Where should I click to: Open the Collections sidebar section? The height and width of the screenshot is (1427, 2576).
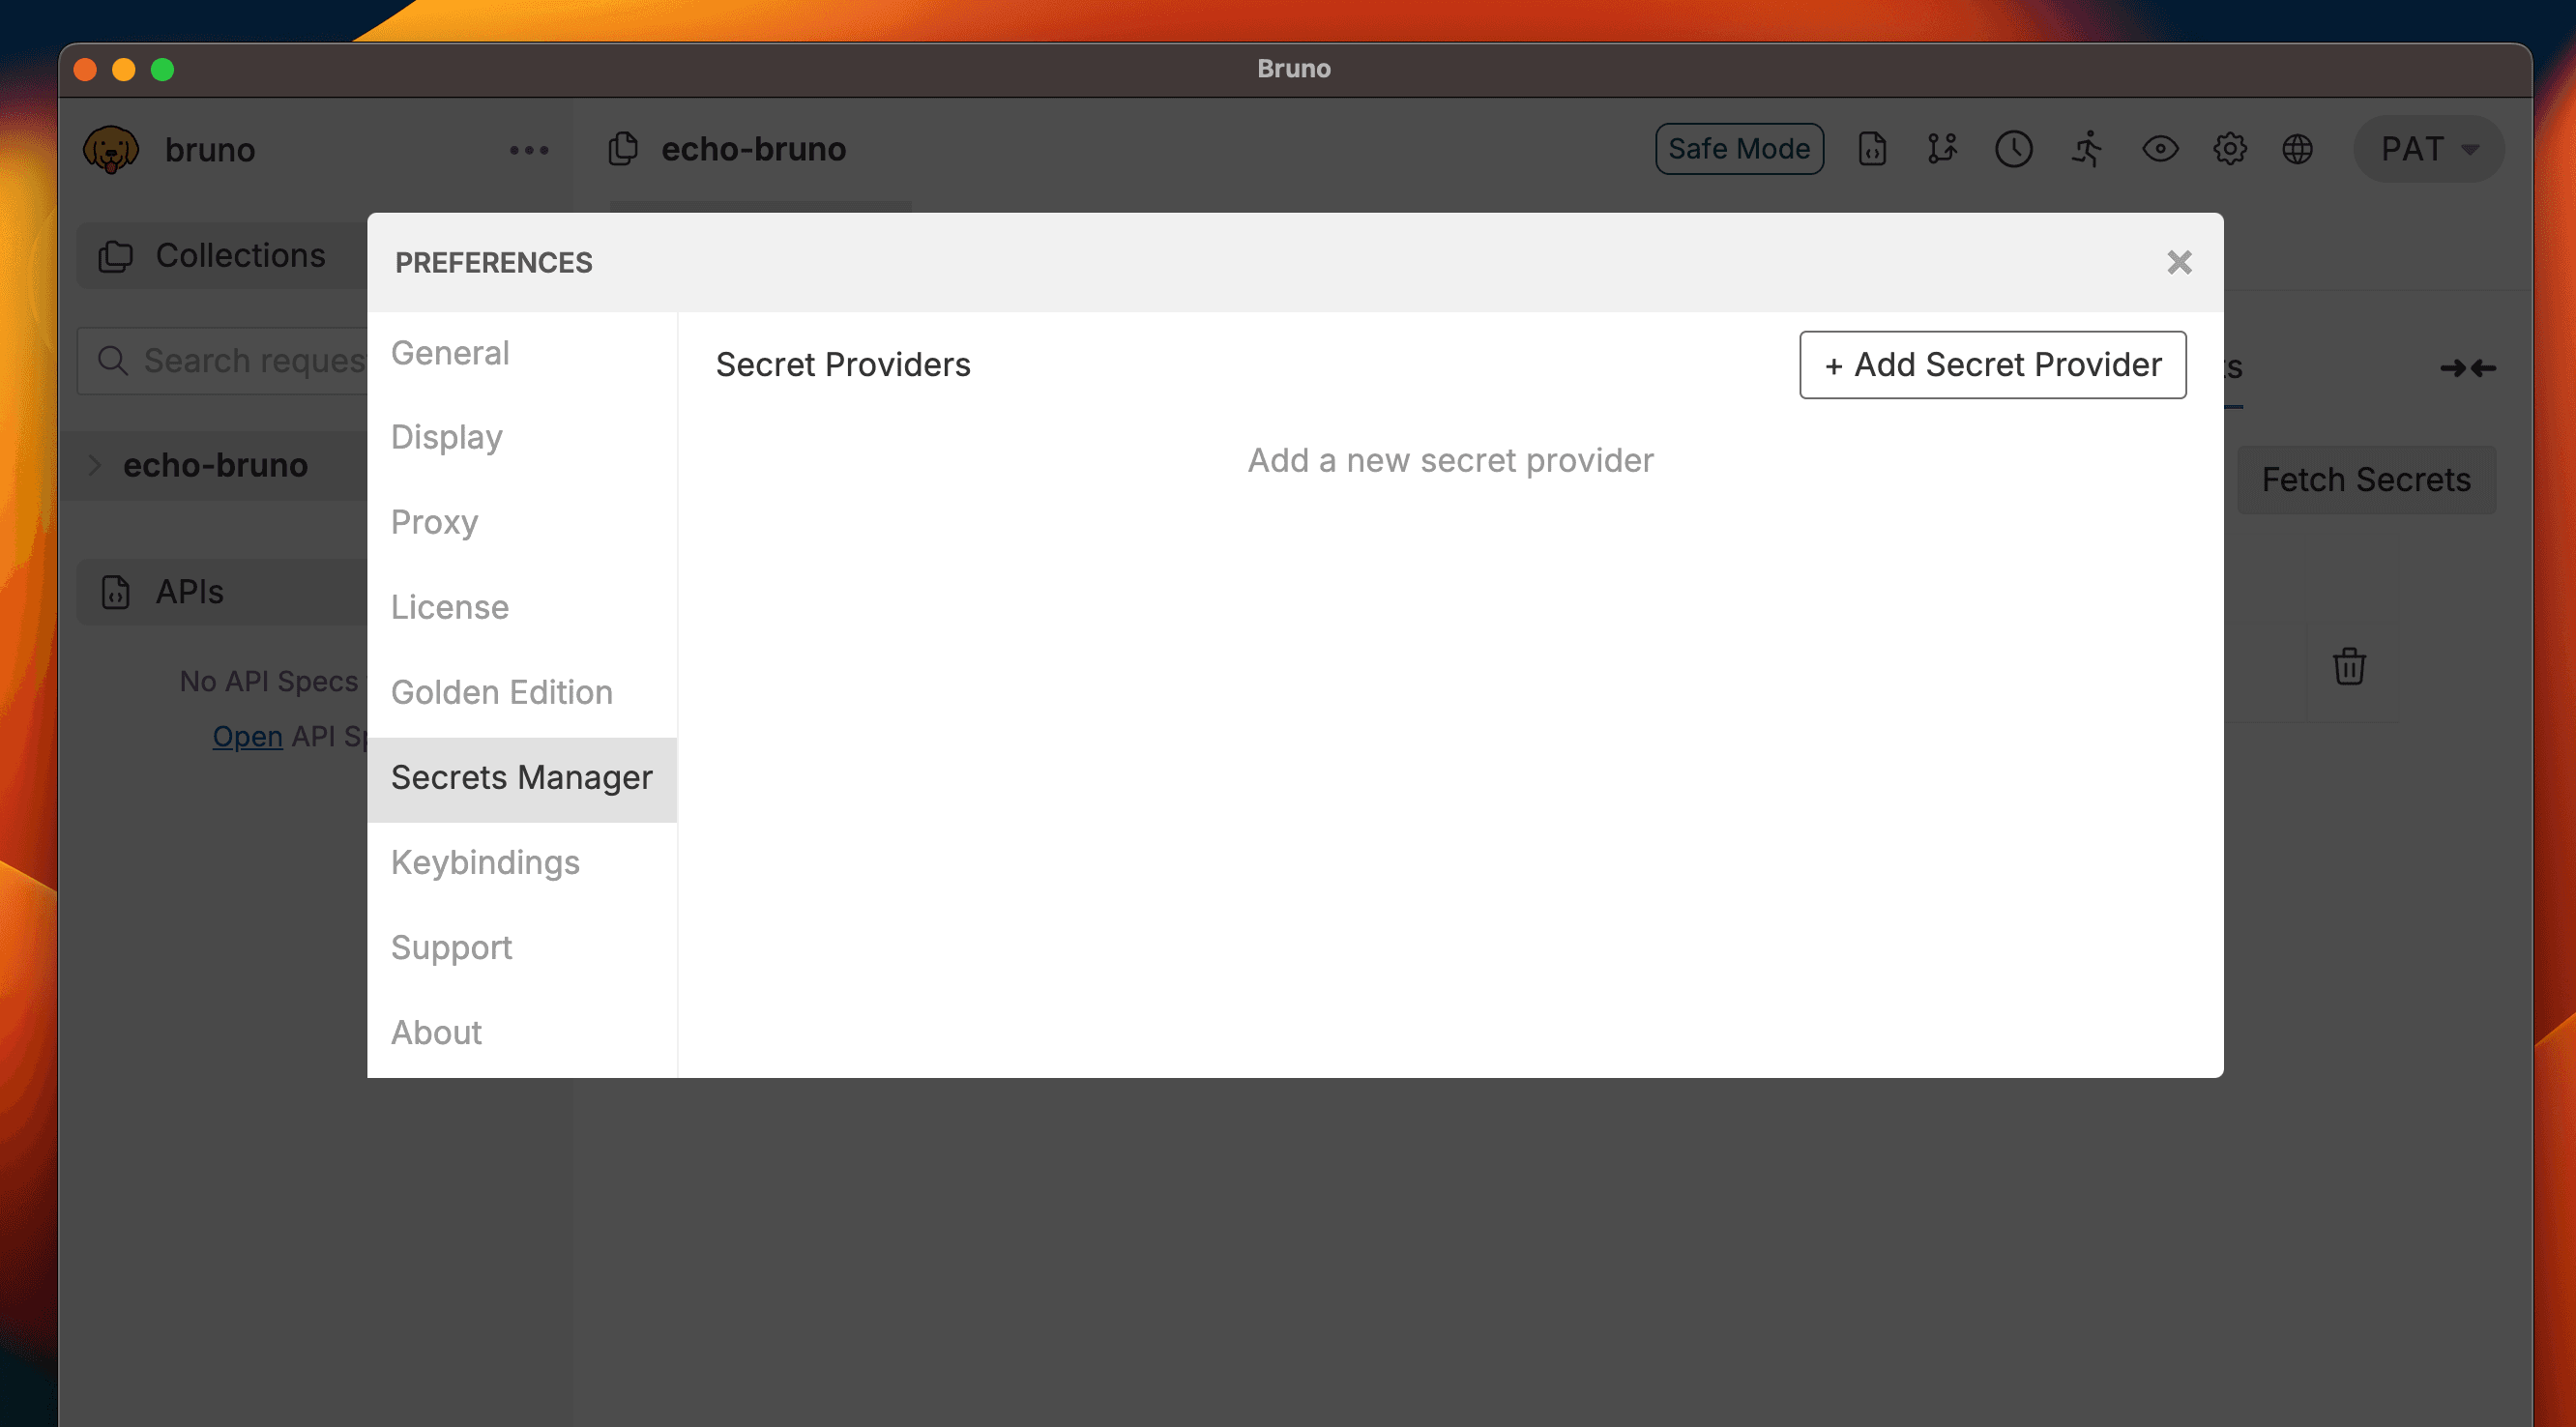(222, 256)
